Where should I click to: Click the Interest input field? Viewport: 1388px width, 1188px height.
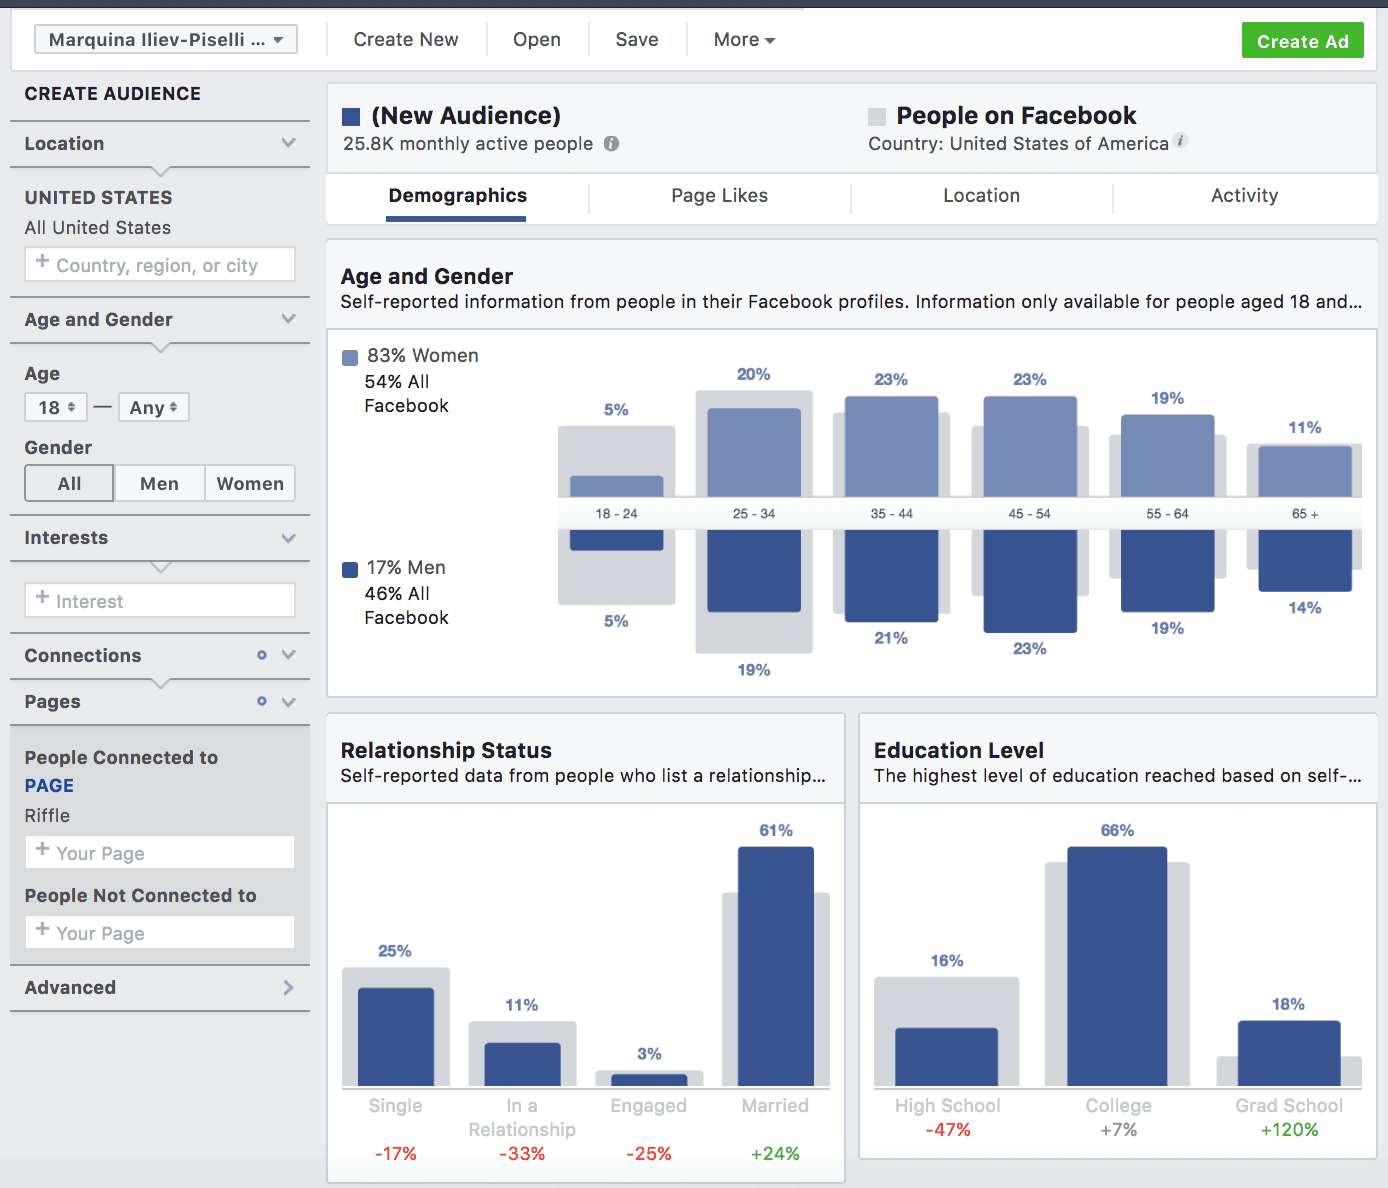[x=160, y=600]
